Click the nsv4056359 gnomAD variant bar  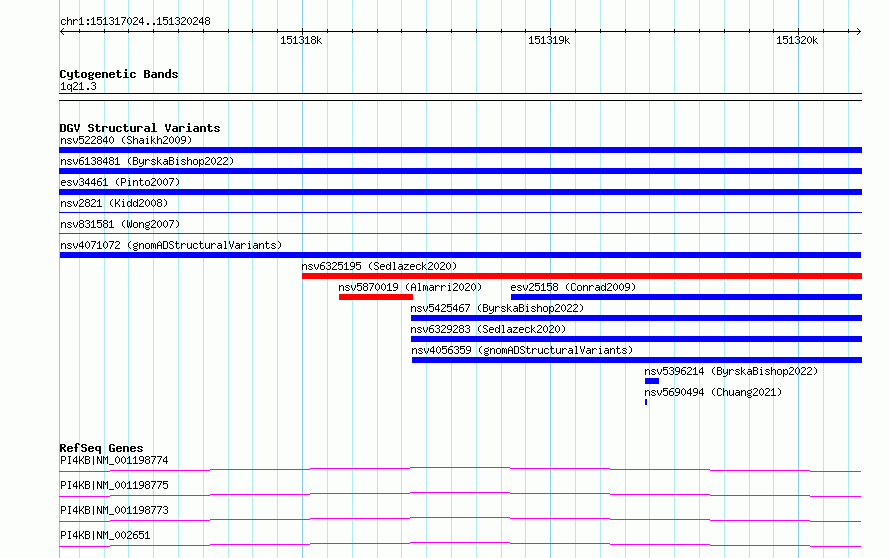tap(637, 360)
